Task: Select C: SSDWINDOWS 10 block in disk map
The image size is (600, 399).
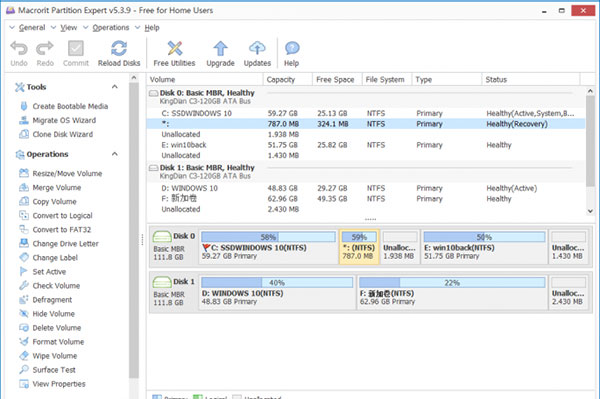Action: click(x=268, y=247)
